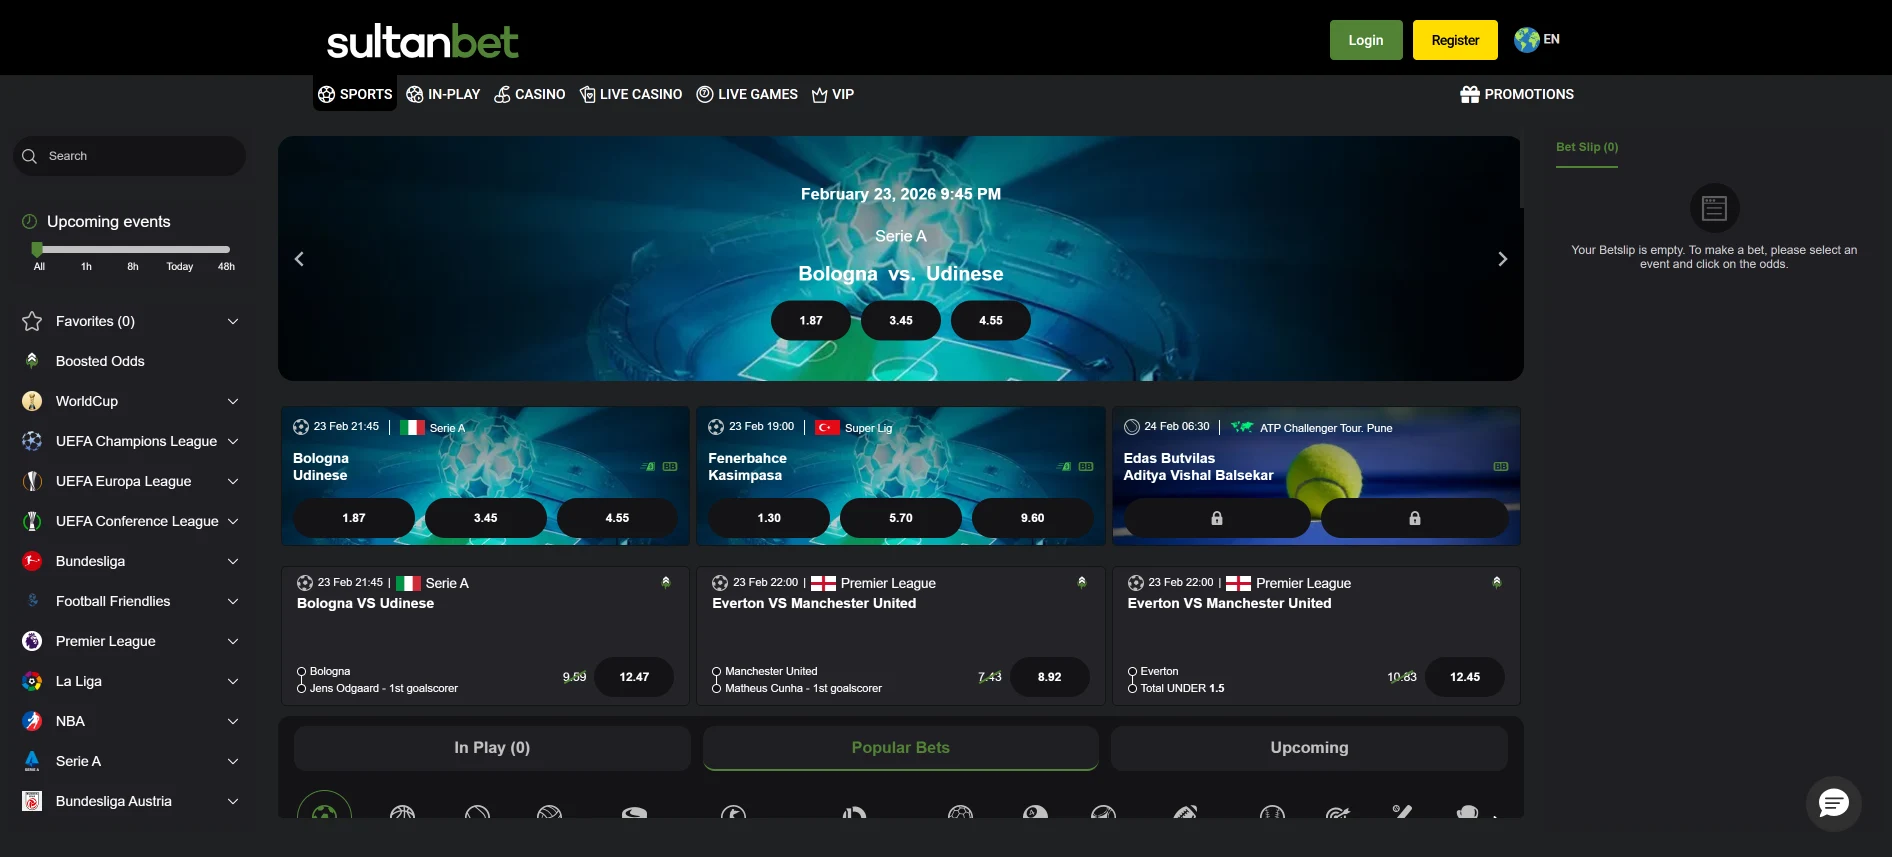Open the VIP menu
The image size is (1892, 857).
point(833,94)
